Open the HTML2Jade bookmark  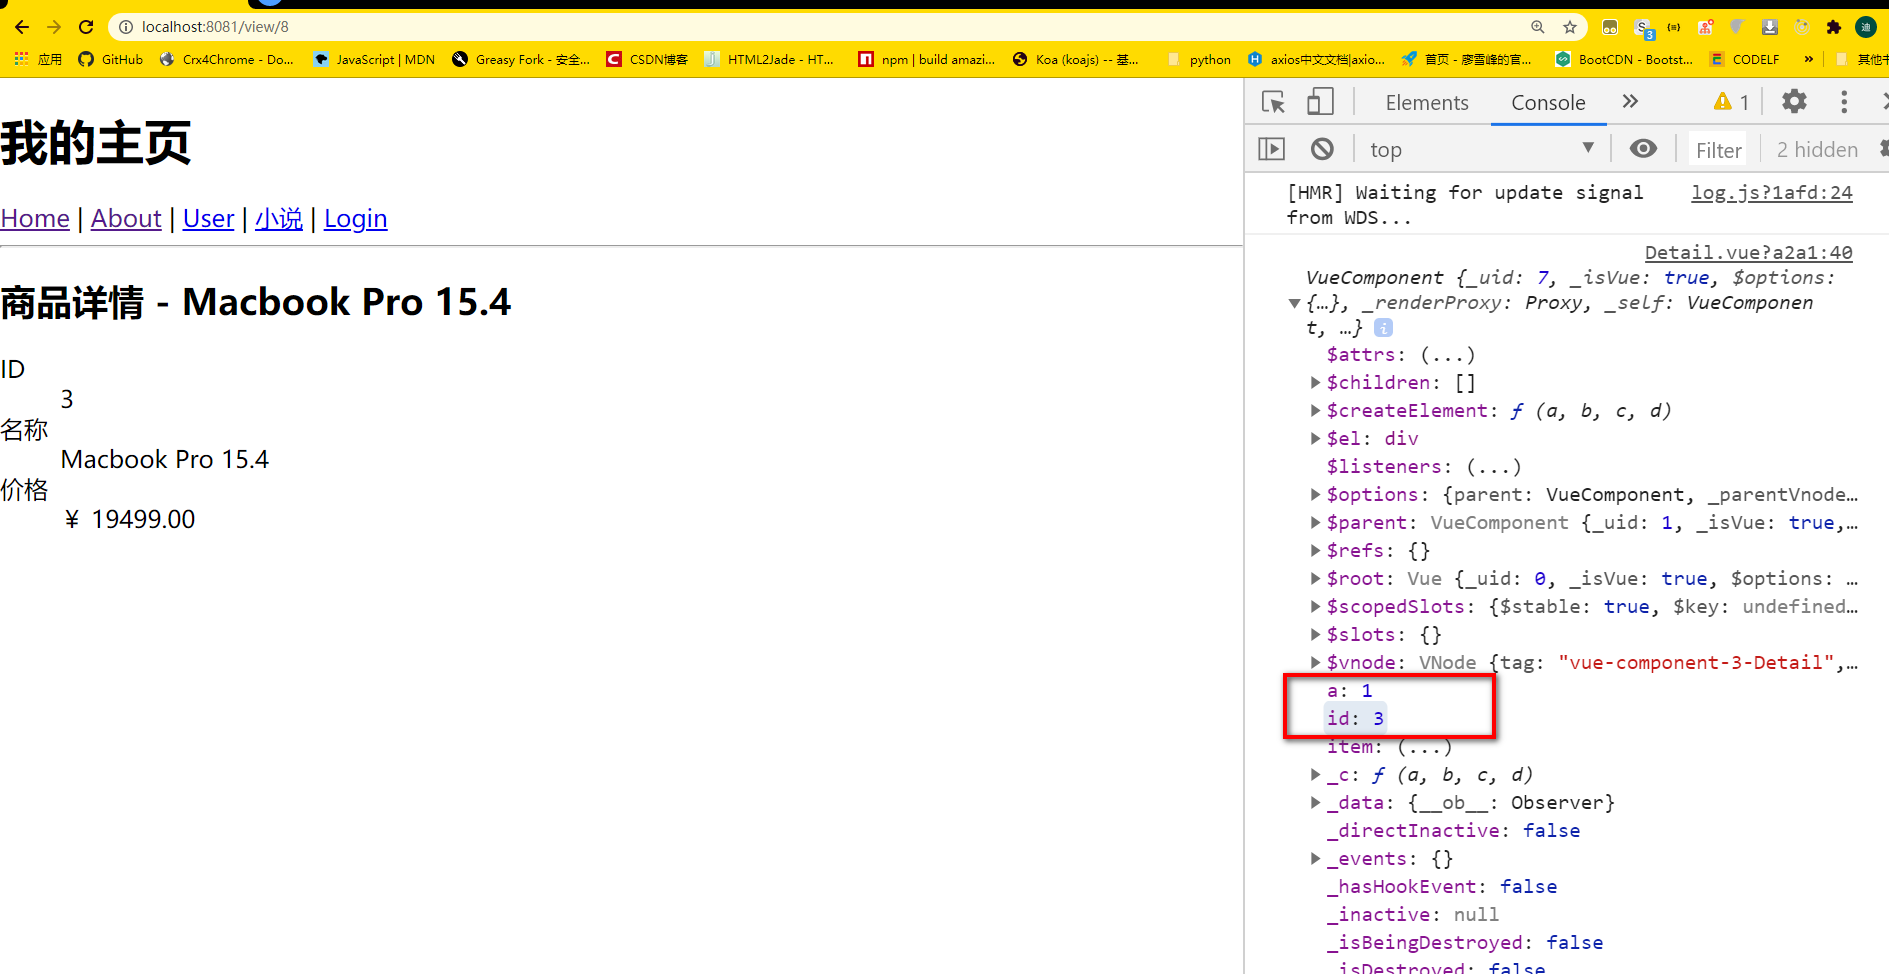click(x=768, y=59)
